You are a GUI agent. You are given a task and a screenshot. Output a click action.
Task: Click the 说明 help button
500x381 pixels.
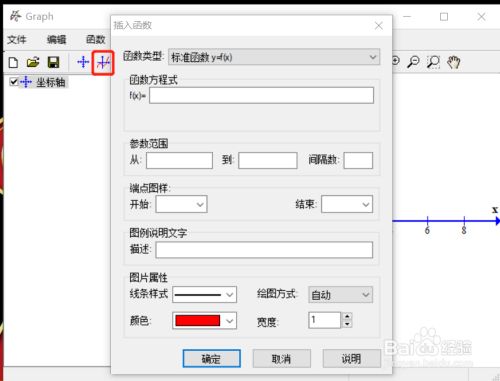[x=352, y=359]
